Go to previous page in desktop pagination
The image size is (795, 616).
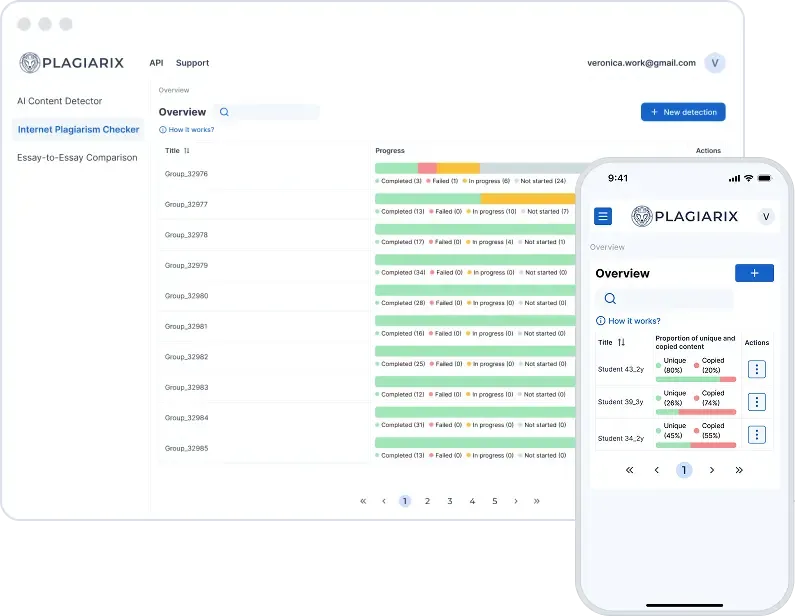pyautogui.click(x=384, y=501)
